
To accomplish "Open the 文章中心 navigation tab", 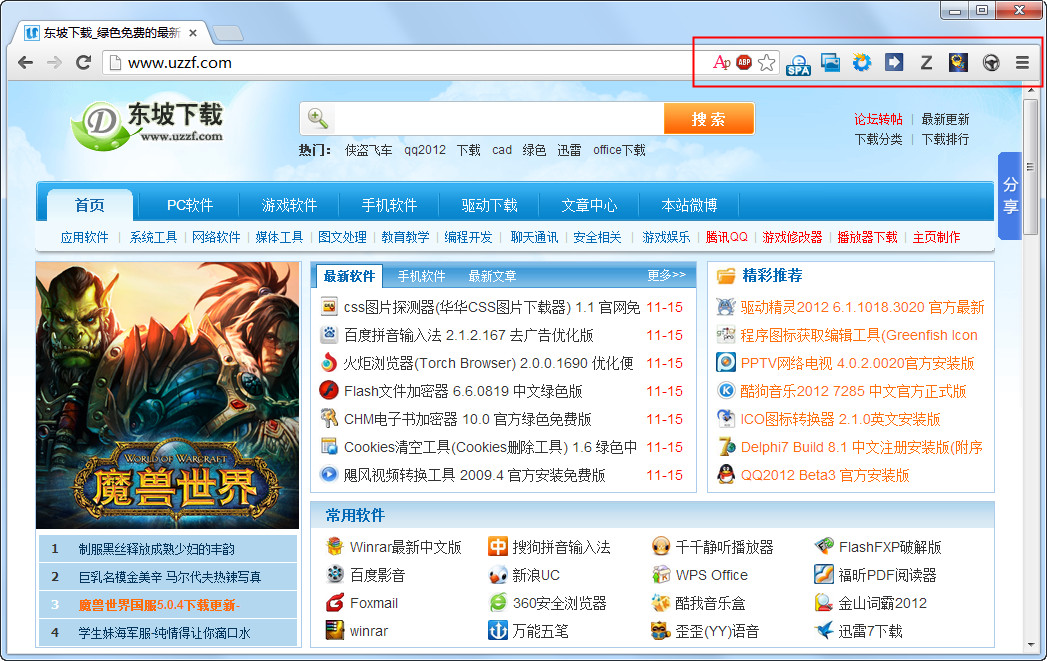I will coord(589,205).
